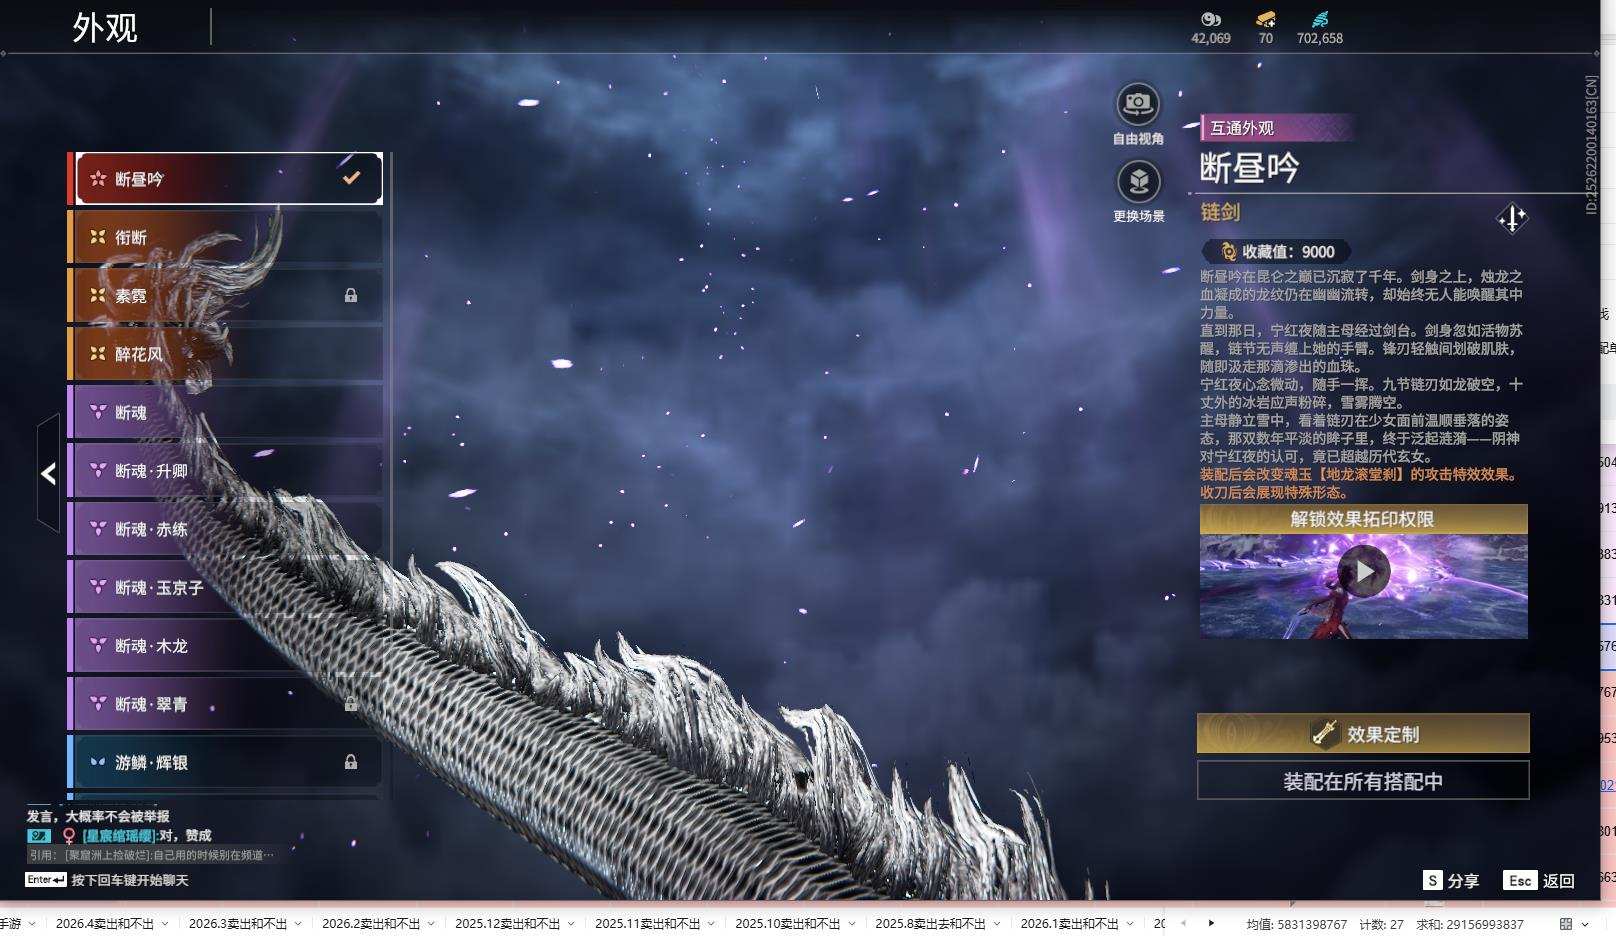
Task: Click the chat channel badge icon
Action: 39,835
